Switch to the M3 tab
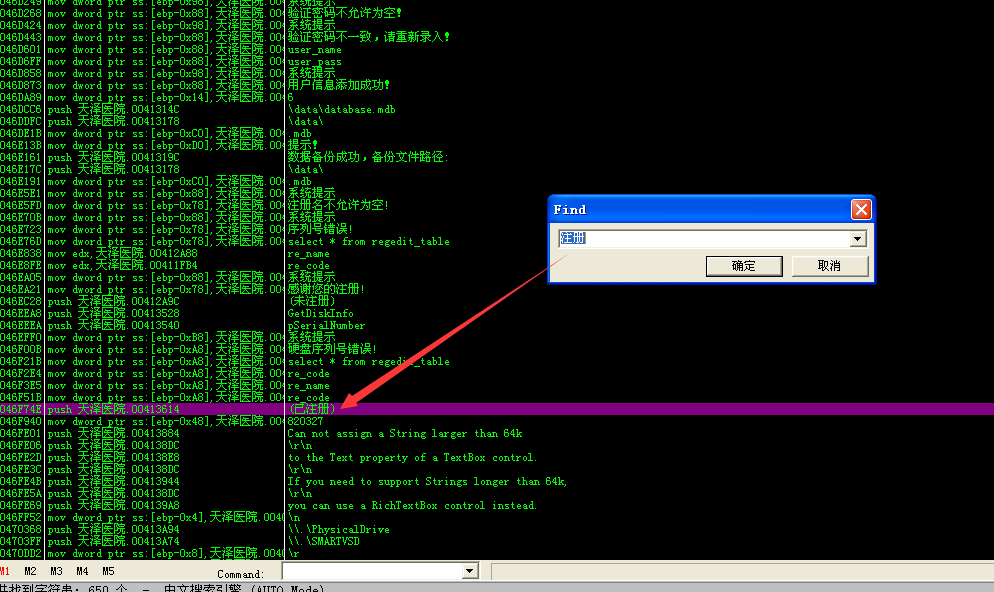Screen dimensions: 994x592 tap(57, 572)
